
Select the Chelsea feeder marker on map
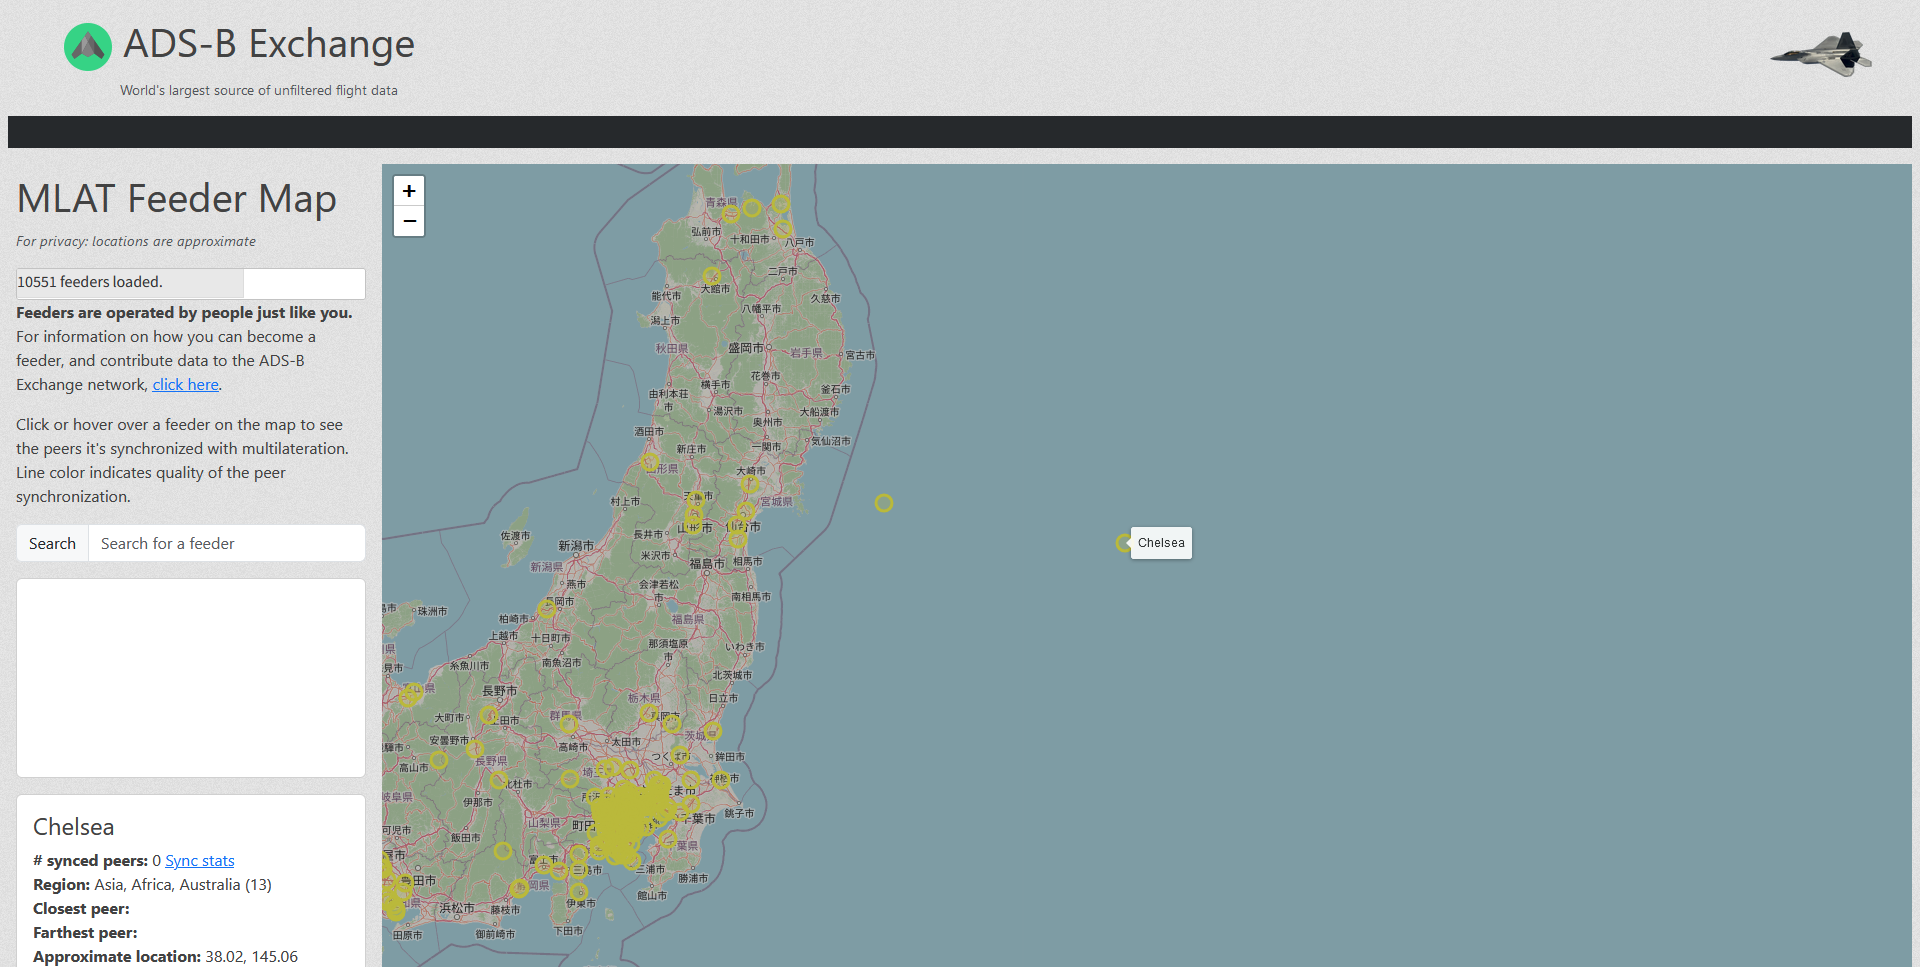(x=1124, y=543)
